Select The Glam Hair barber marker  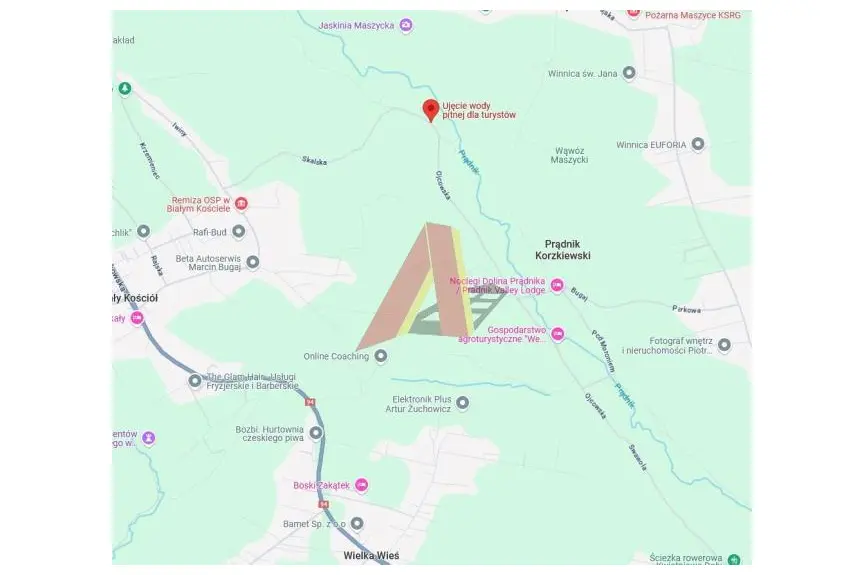click(195, 380)
